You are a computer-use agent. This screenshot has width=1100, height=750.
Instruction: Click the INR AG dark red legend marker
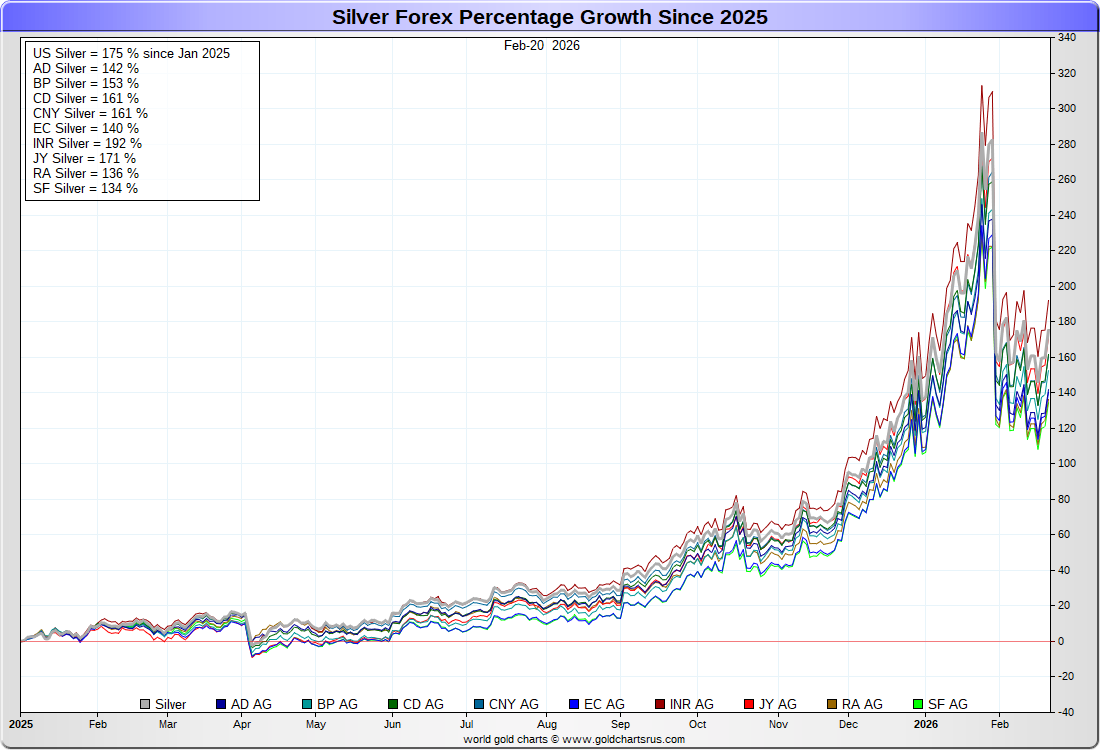pyautogui.click(x=660, y=705)
